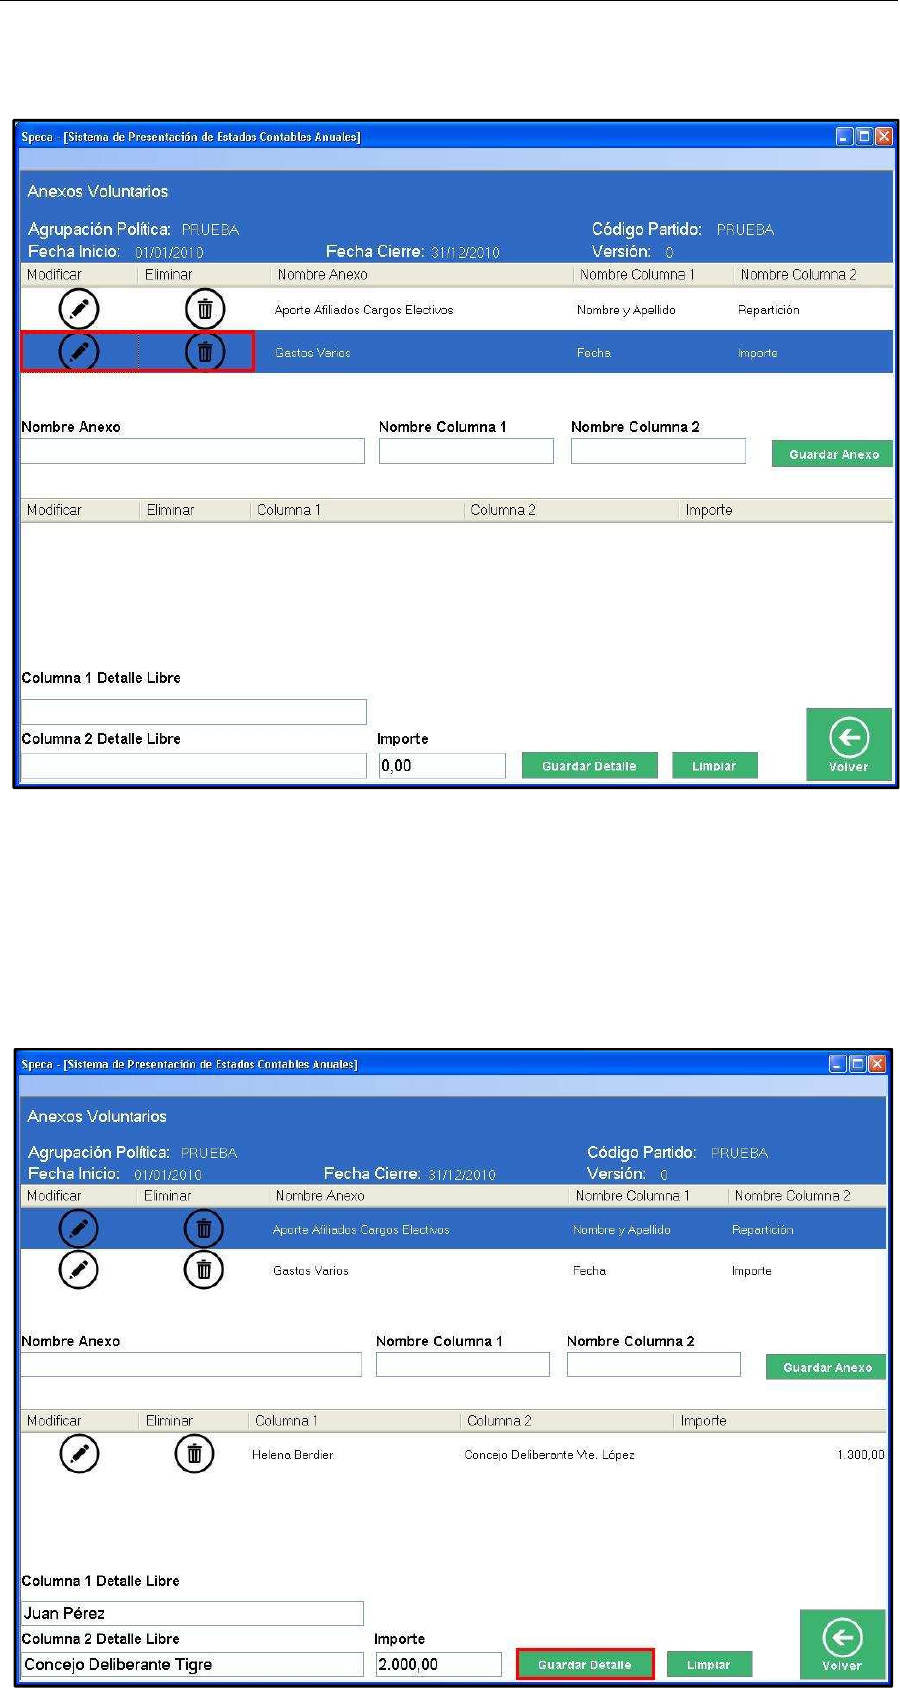Viewport: 900px width, 1688px height.
Task: Click Guardar Anexo in top window
Action: pyautogui.click(x=833, y=454)
